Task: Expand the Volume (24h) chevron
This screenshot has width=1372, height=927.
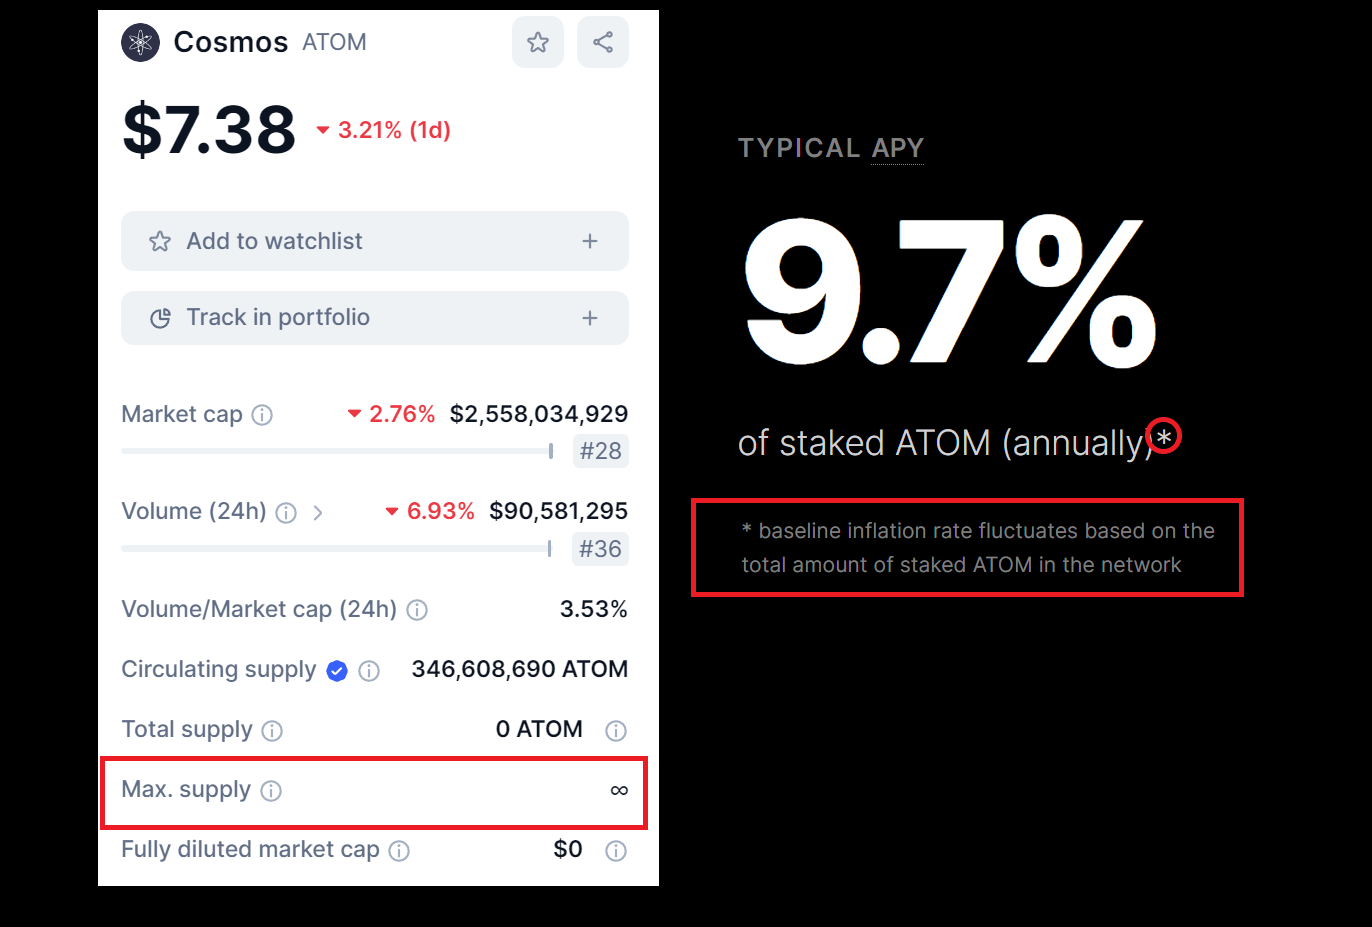Action: 318,511
